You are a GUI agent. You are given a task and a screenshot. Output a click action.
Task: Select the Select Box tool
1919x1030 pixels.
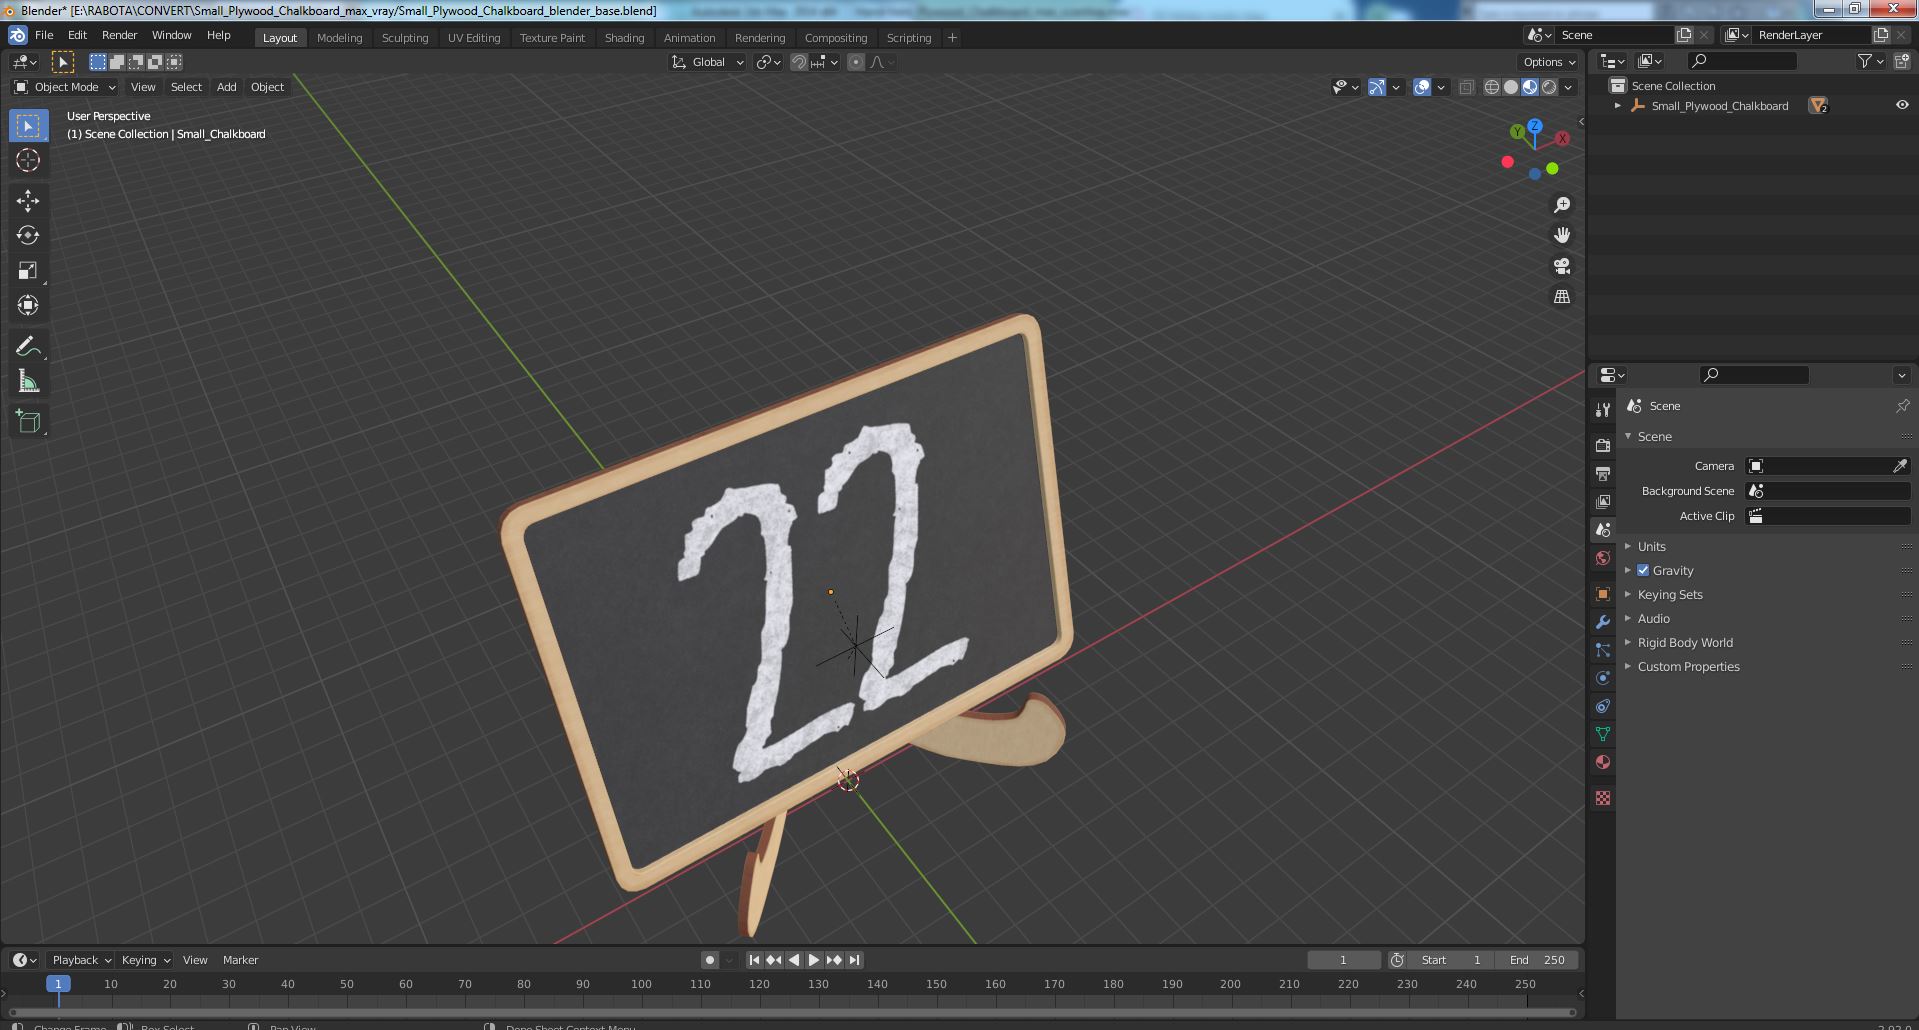click(28, 126)
